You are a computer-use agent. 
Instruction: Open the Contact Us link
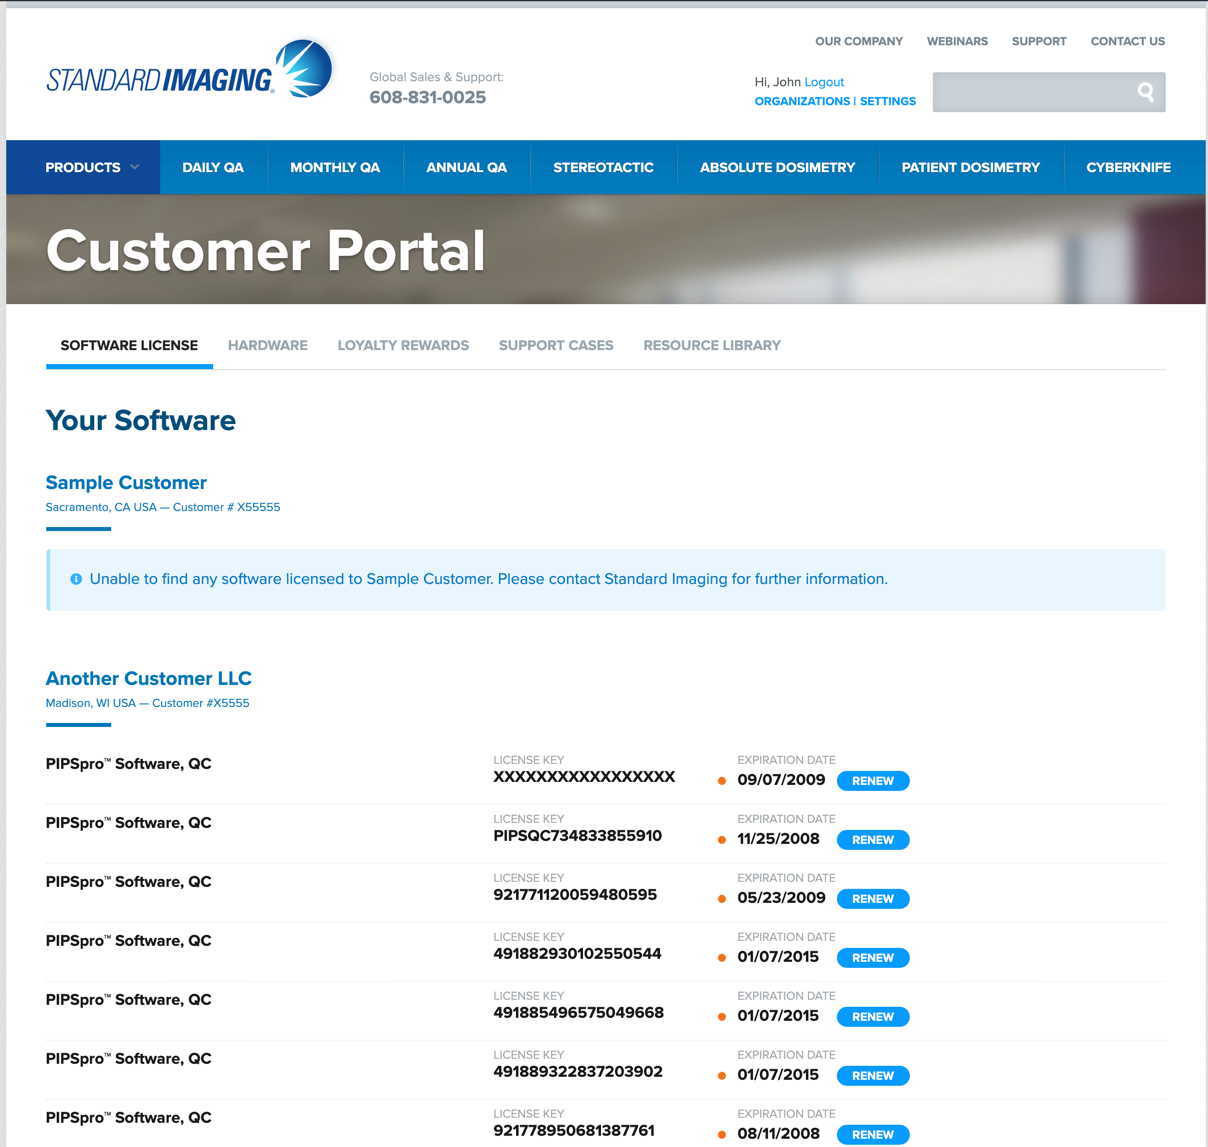coord(1128,41)
